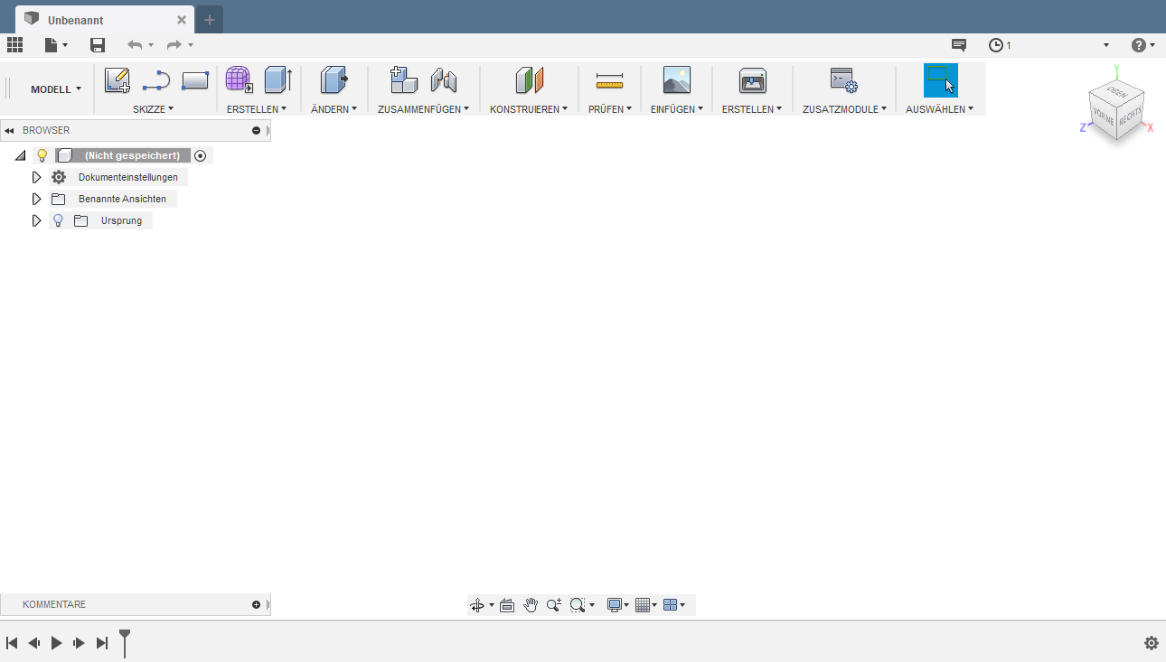Toggle visibility lightbulb of root component
The width and height of the screenshot is (1166, 662).
[42, 155]
